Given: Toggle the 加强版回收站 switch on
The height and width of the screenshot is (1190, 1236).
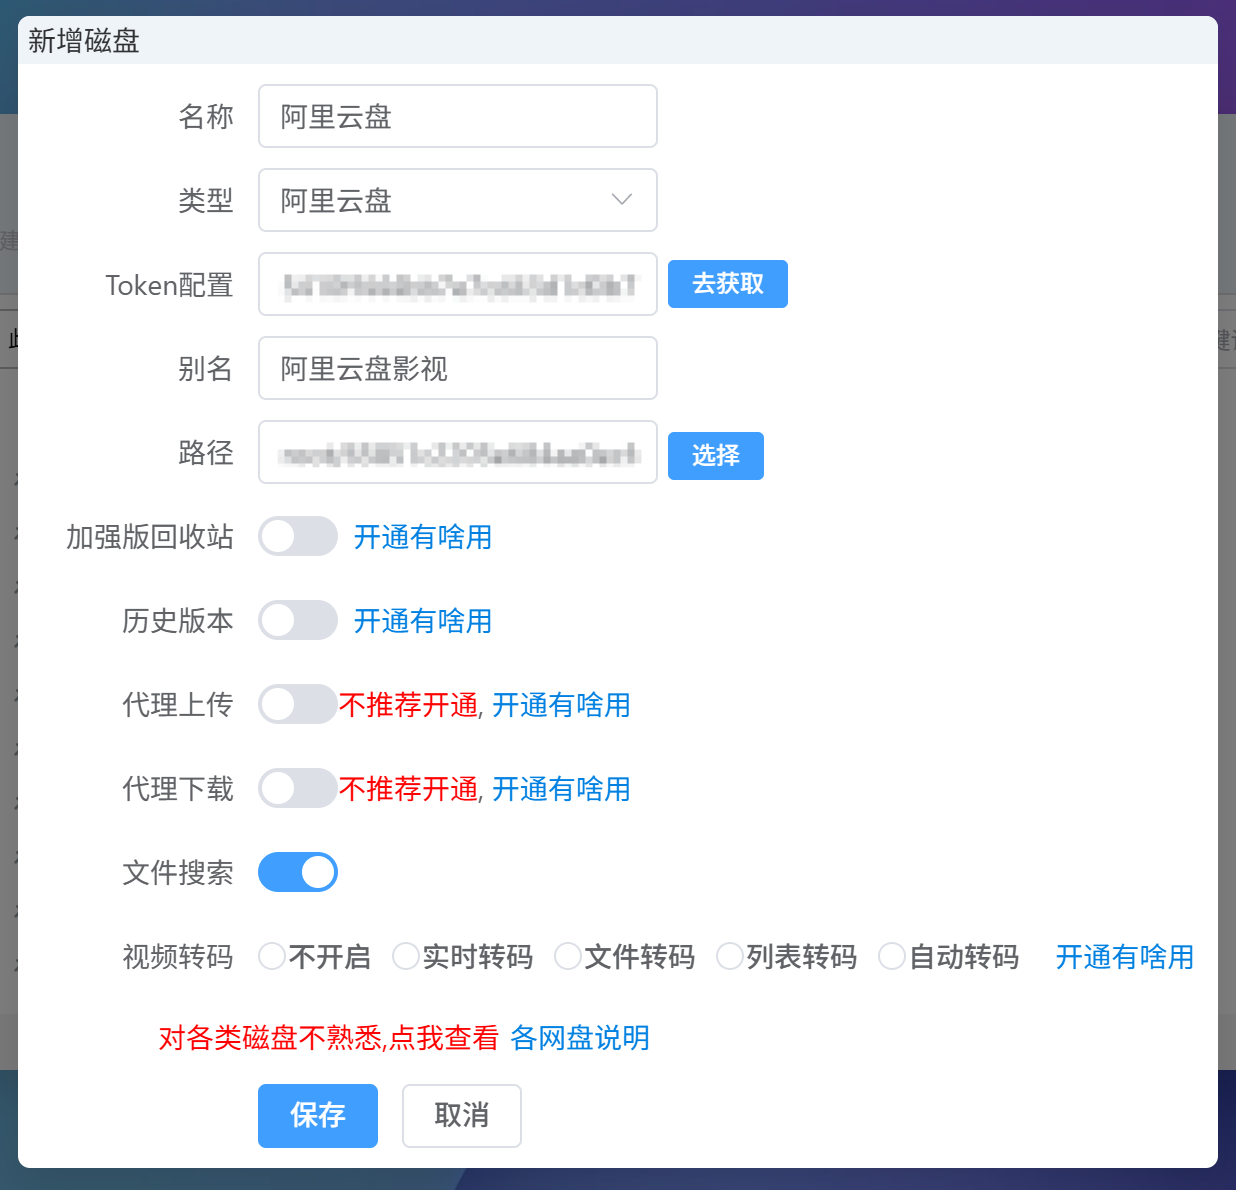Looking at the screenshot, I should point(297,536).
